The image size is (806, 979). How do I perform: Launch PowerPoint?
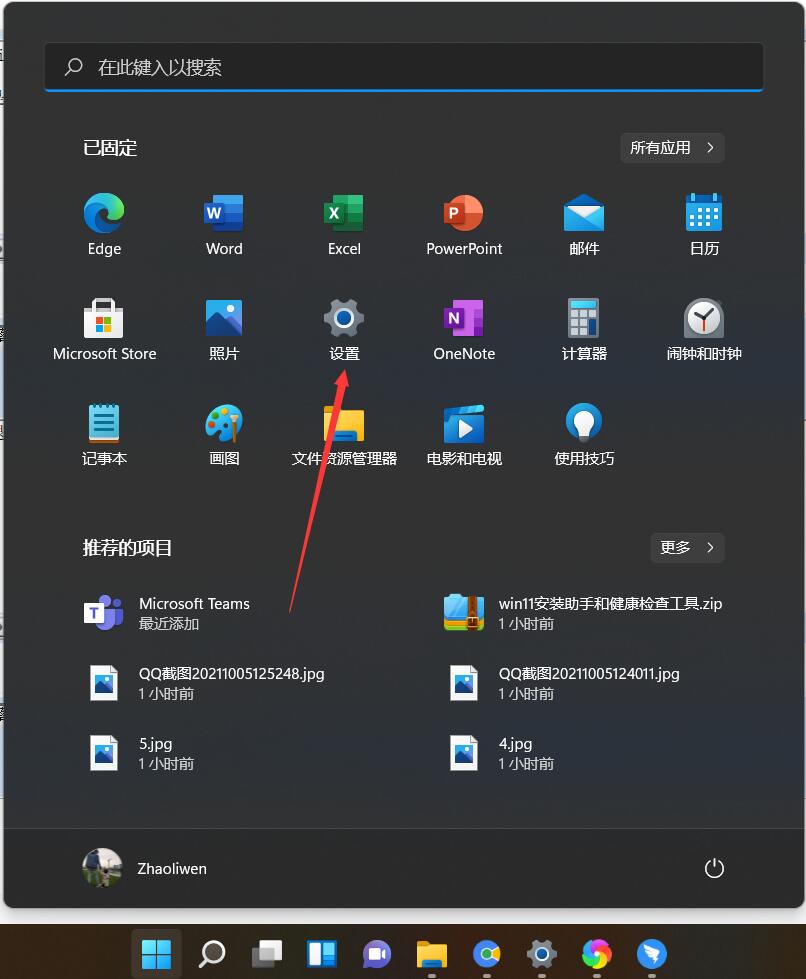tap(463, 213)
